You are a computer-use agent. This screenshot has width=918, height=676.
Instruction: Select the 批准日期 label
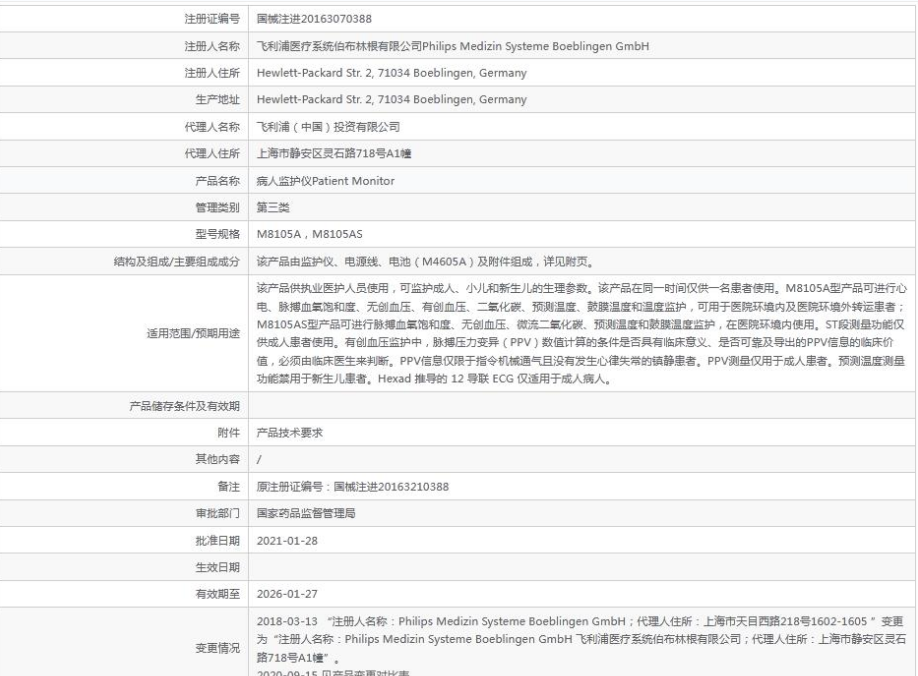217,541
